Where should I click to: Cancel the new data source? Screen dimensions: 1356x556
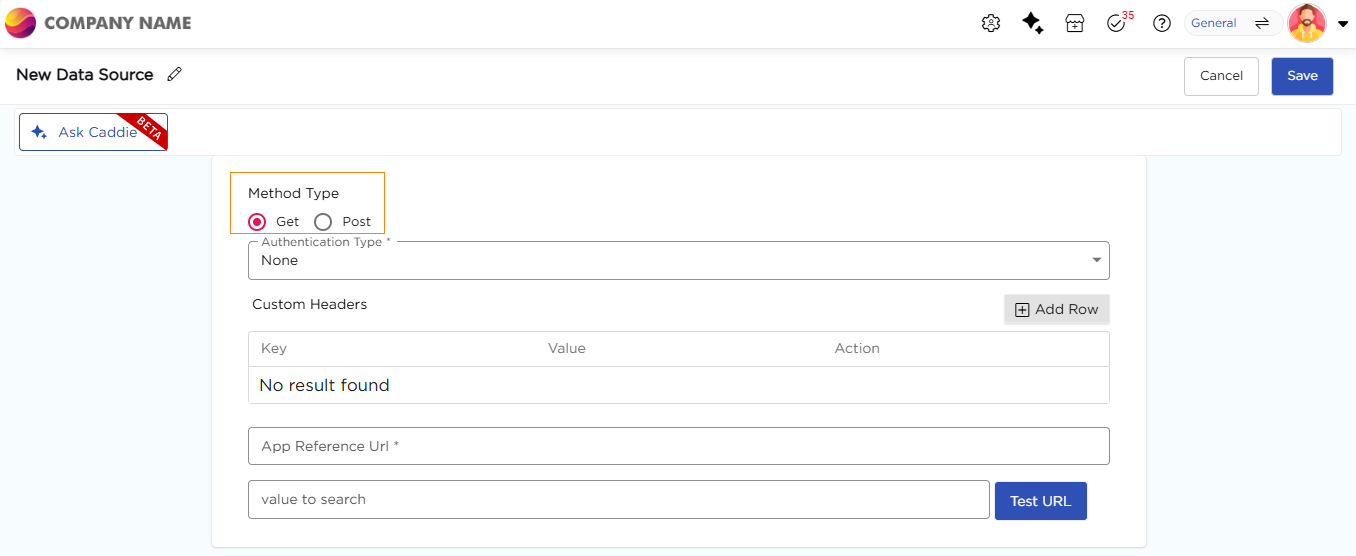[x=1221, y=76]
